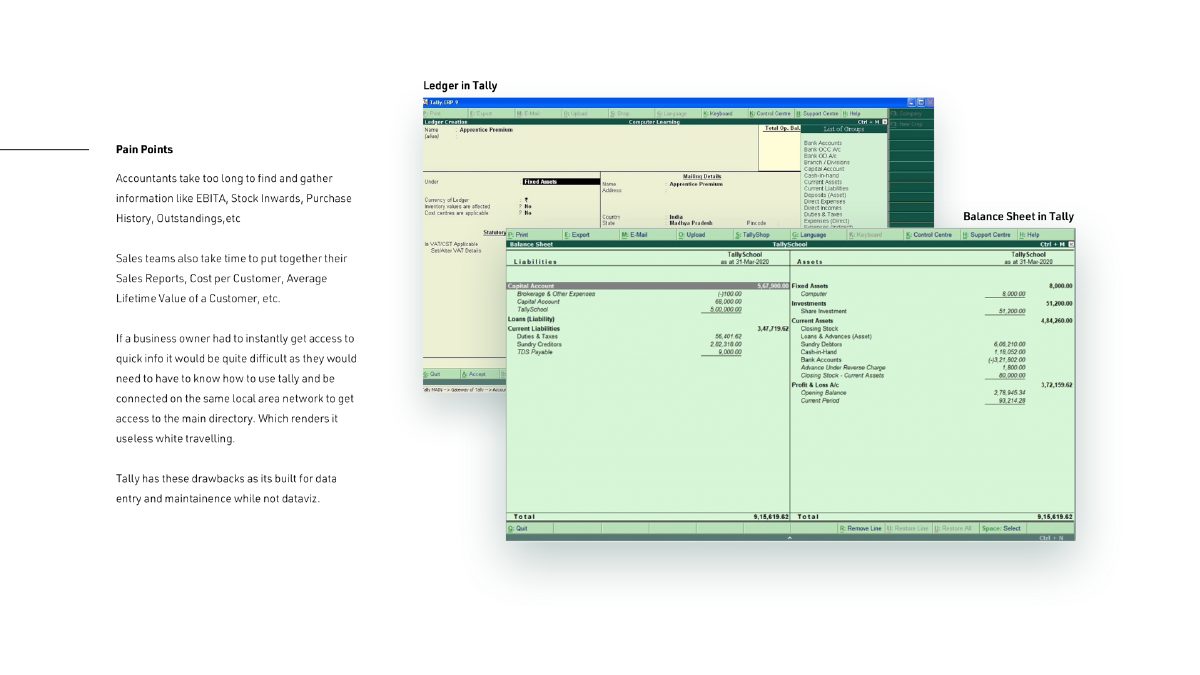This screenshot has height=675, width=1200.
Task: Select the Advance Under Reverse Charge entry
Action: (x=843, y=368)
